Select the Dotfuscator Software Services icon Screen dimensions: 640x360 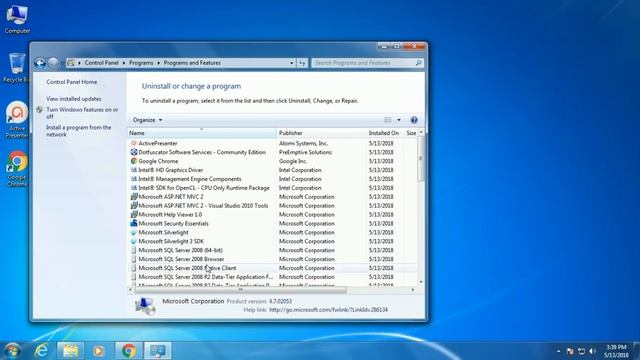click(x=133, y=152)
